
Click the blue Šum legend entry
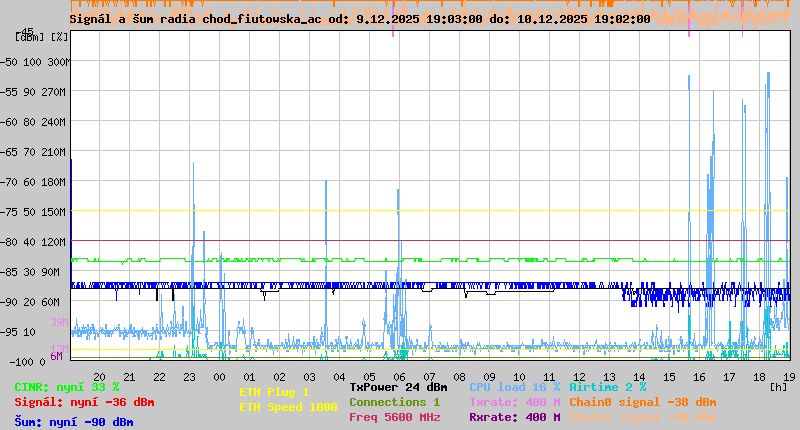click(x=73, y=422)
